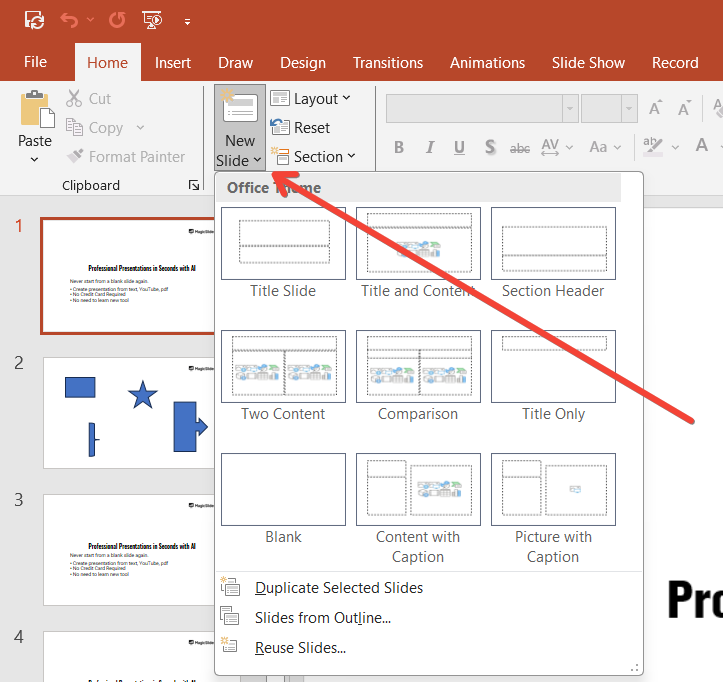Pick the Two Content layout thumbnail
The image size is (723, 682).
click(x=283, y=366)
